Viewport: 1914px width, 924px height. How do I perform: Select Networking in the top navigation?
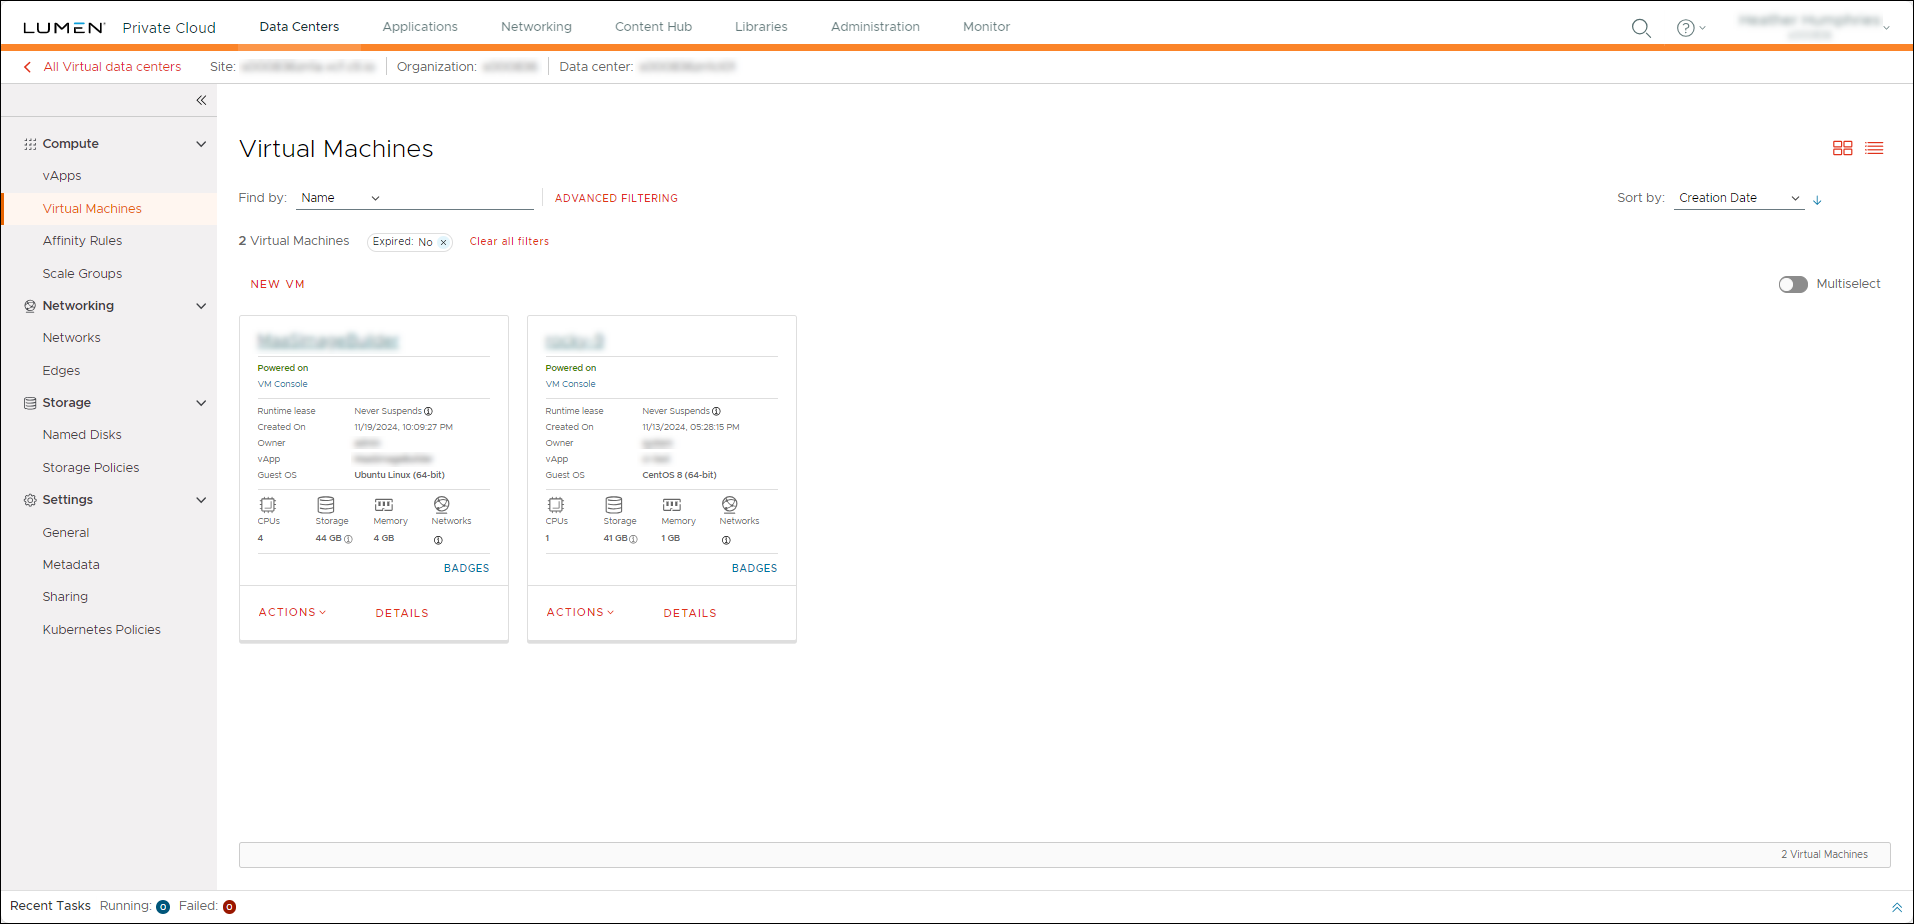pos(536,27)
